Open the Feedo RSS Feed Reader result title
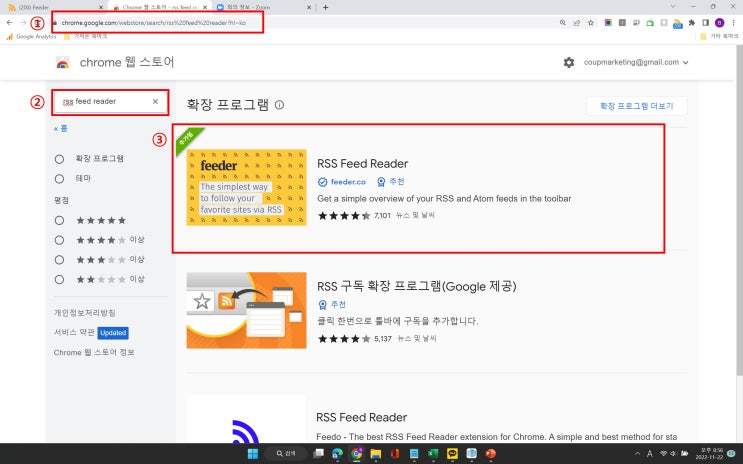743x464 pixels. pyautogui.click(x=362, y=418)
